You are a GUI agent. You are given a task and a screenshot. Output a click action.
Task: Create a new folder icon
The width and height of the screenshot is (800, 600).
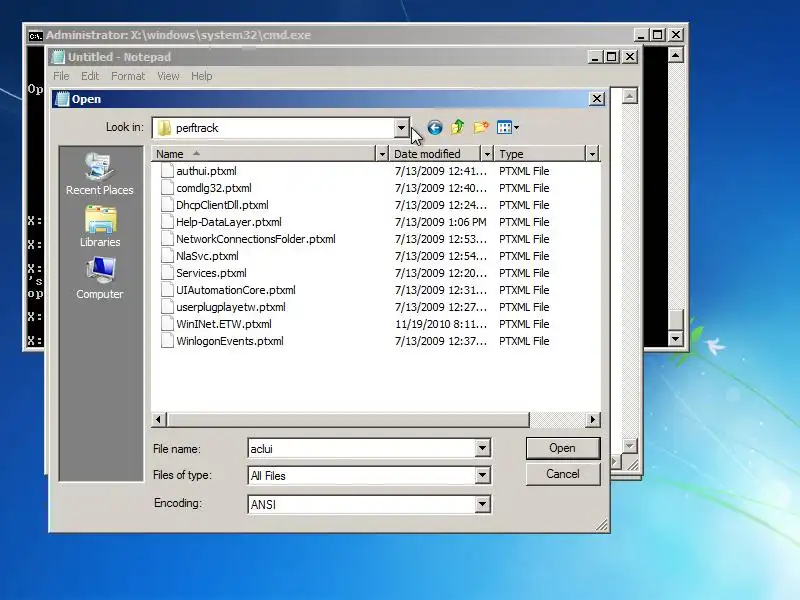[481, 127]
